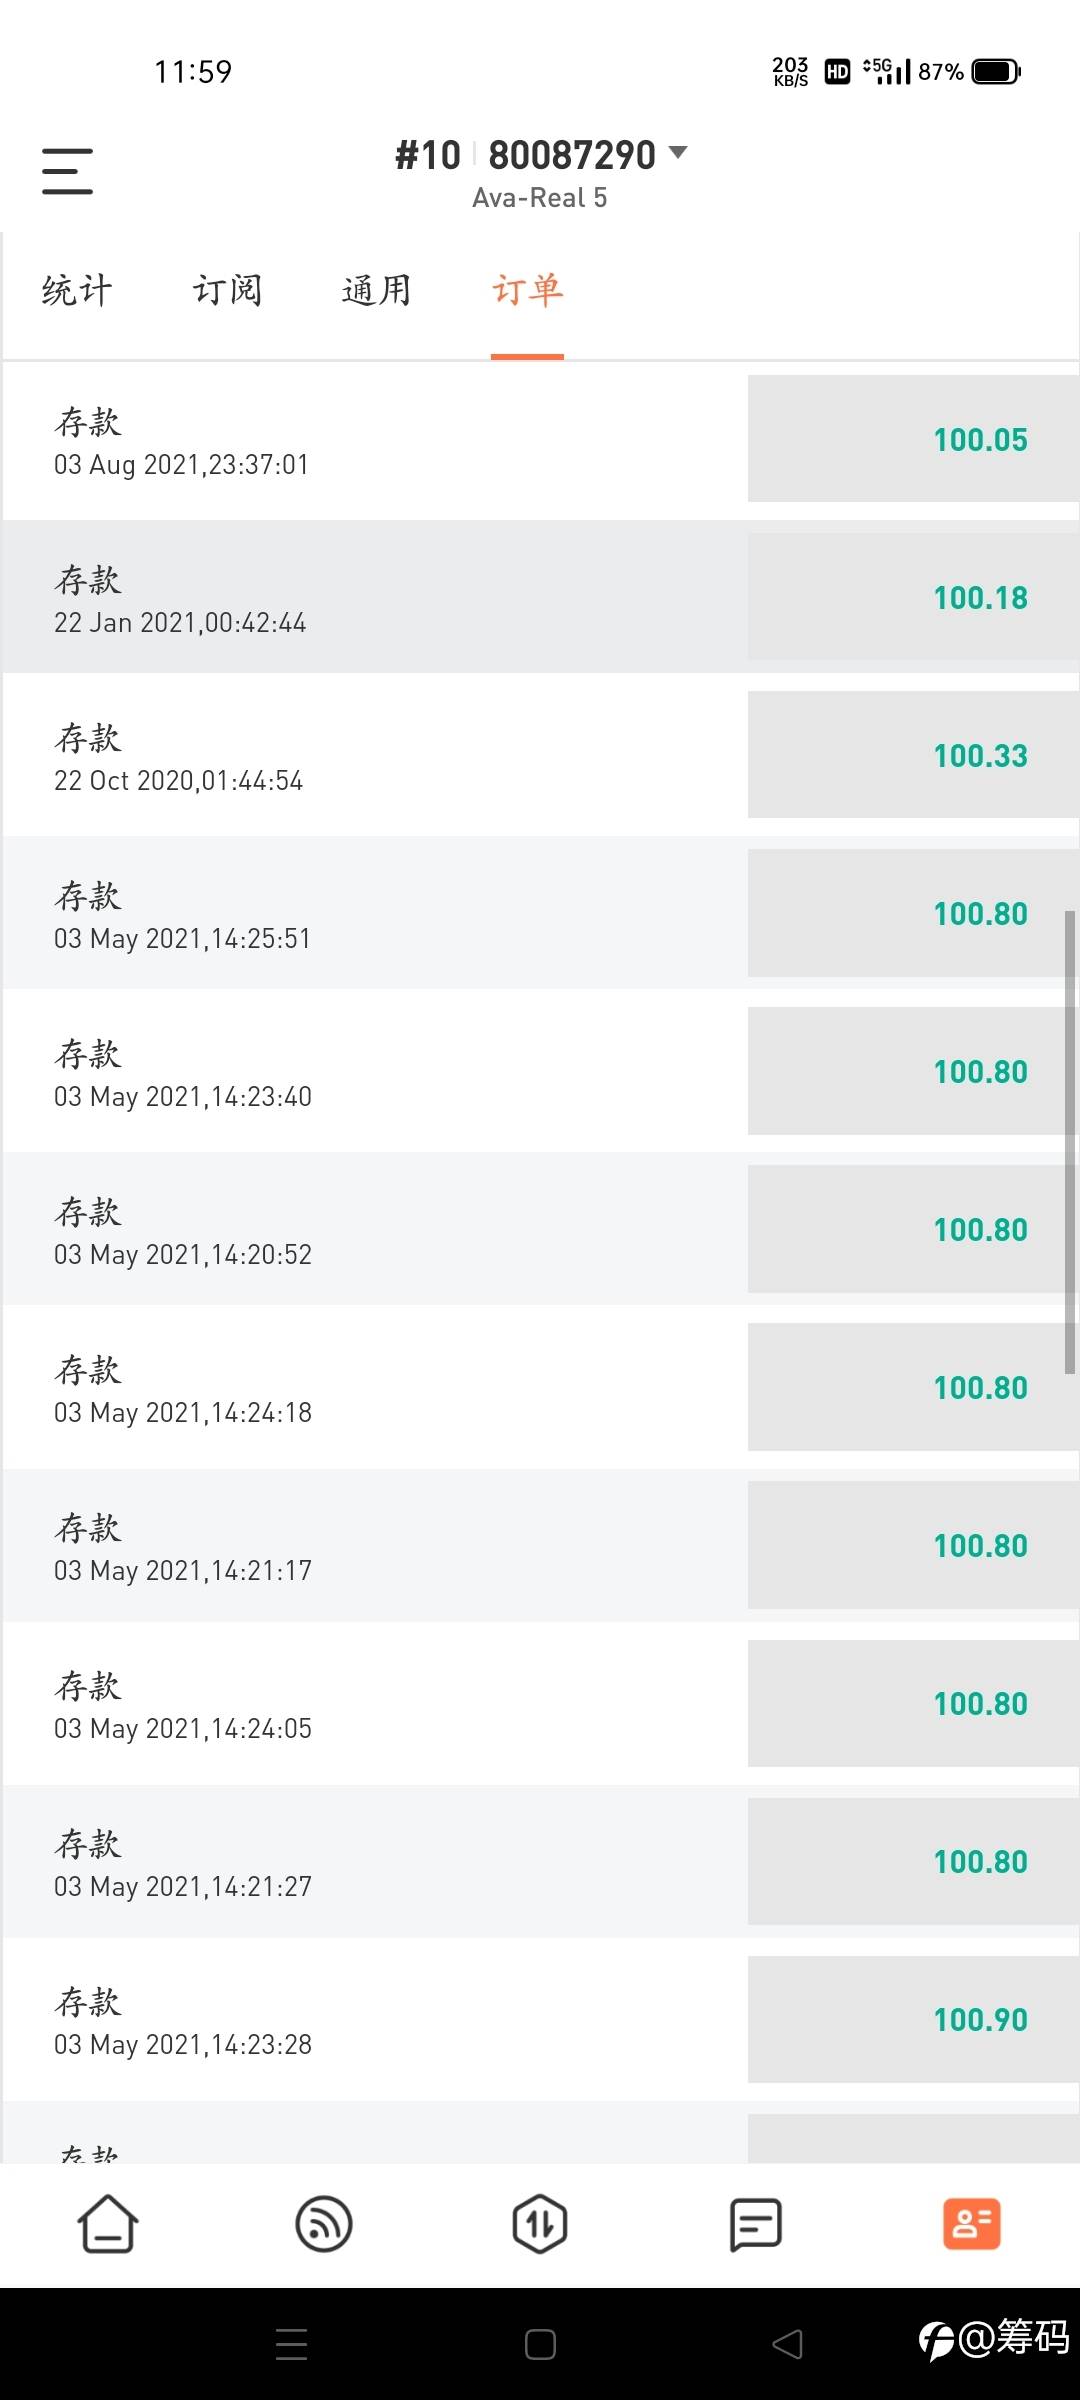Open the 通用 tab
Image resolution: width=1080 pixels, height=2400 pixels.
377,291
